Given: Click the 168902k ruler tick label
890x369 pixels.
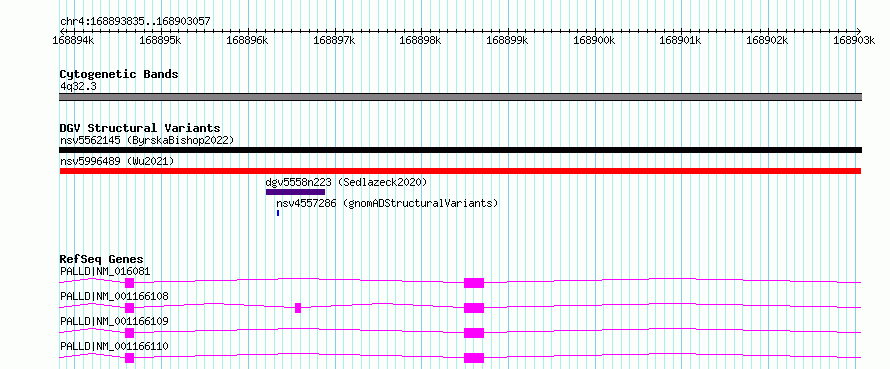Looking at the screenshot, I should pyautogui.click(x=767, y=40).
